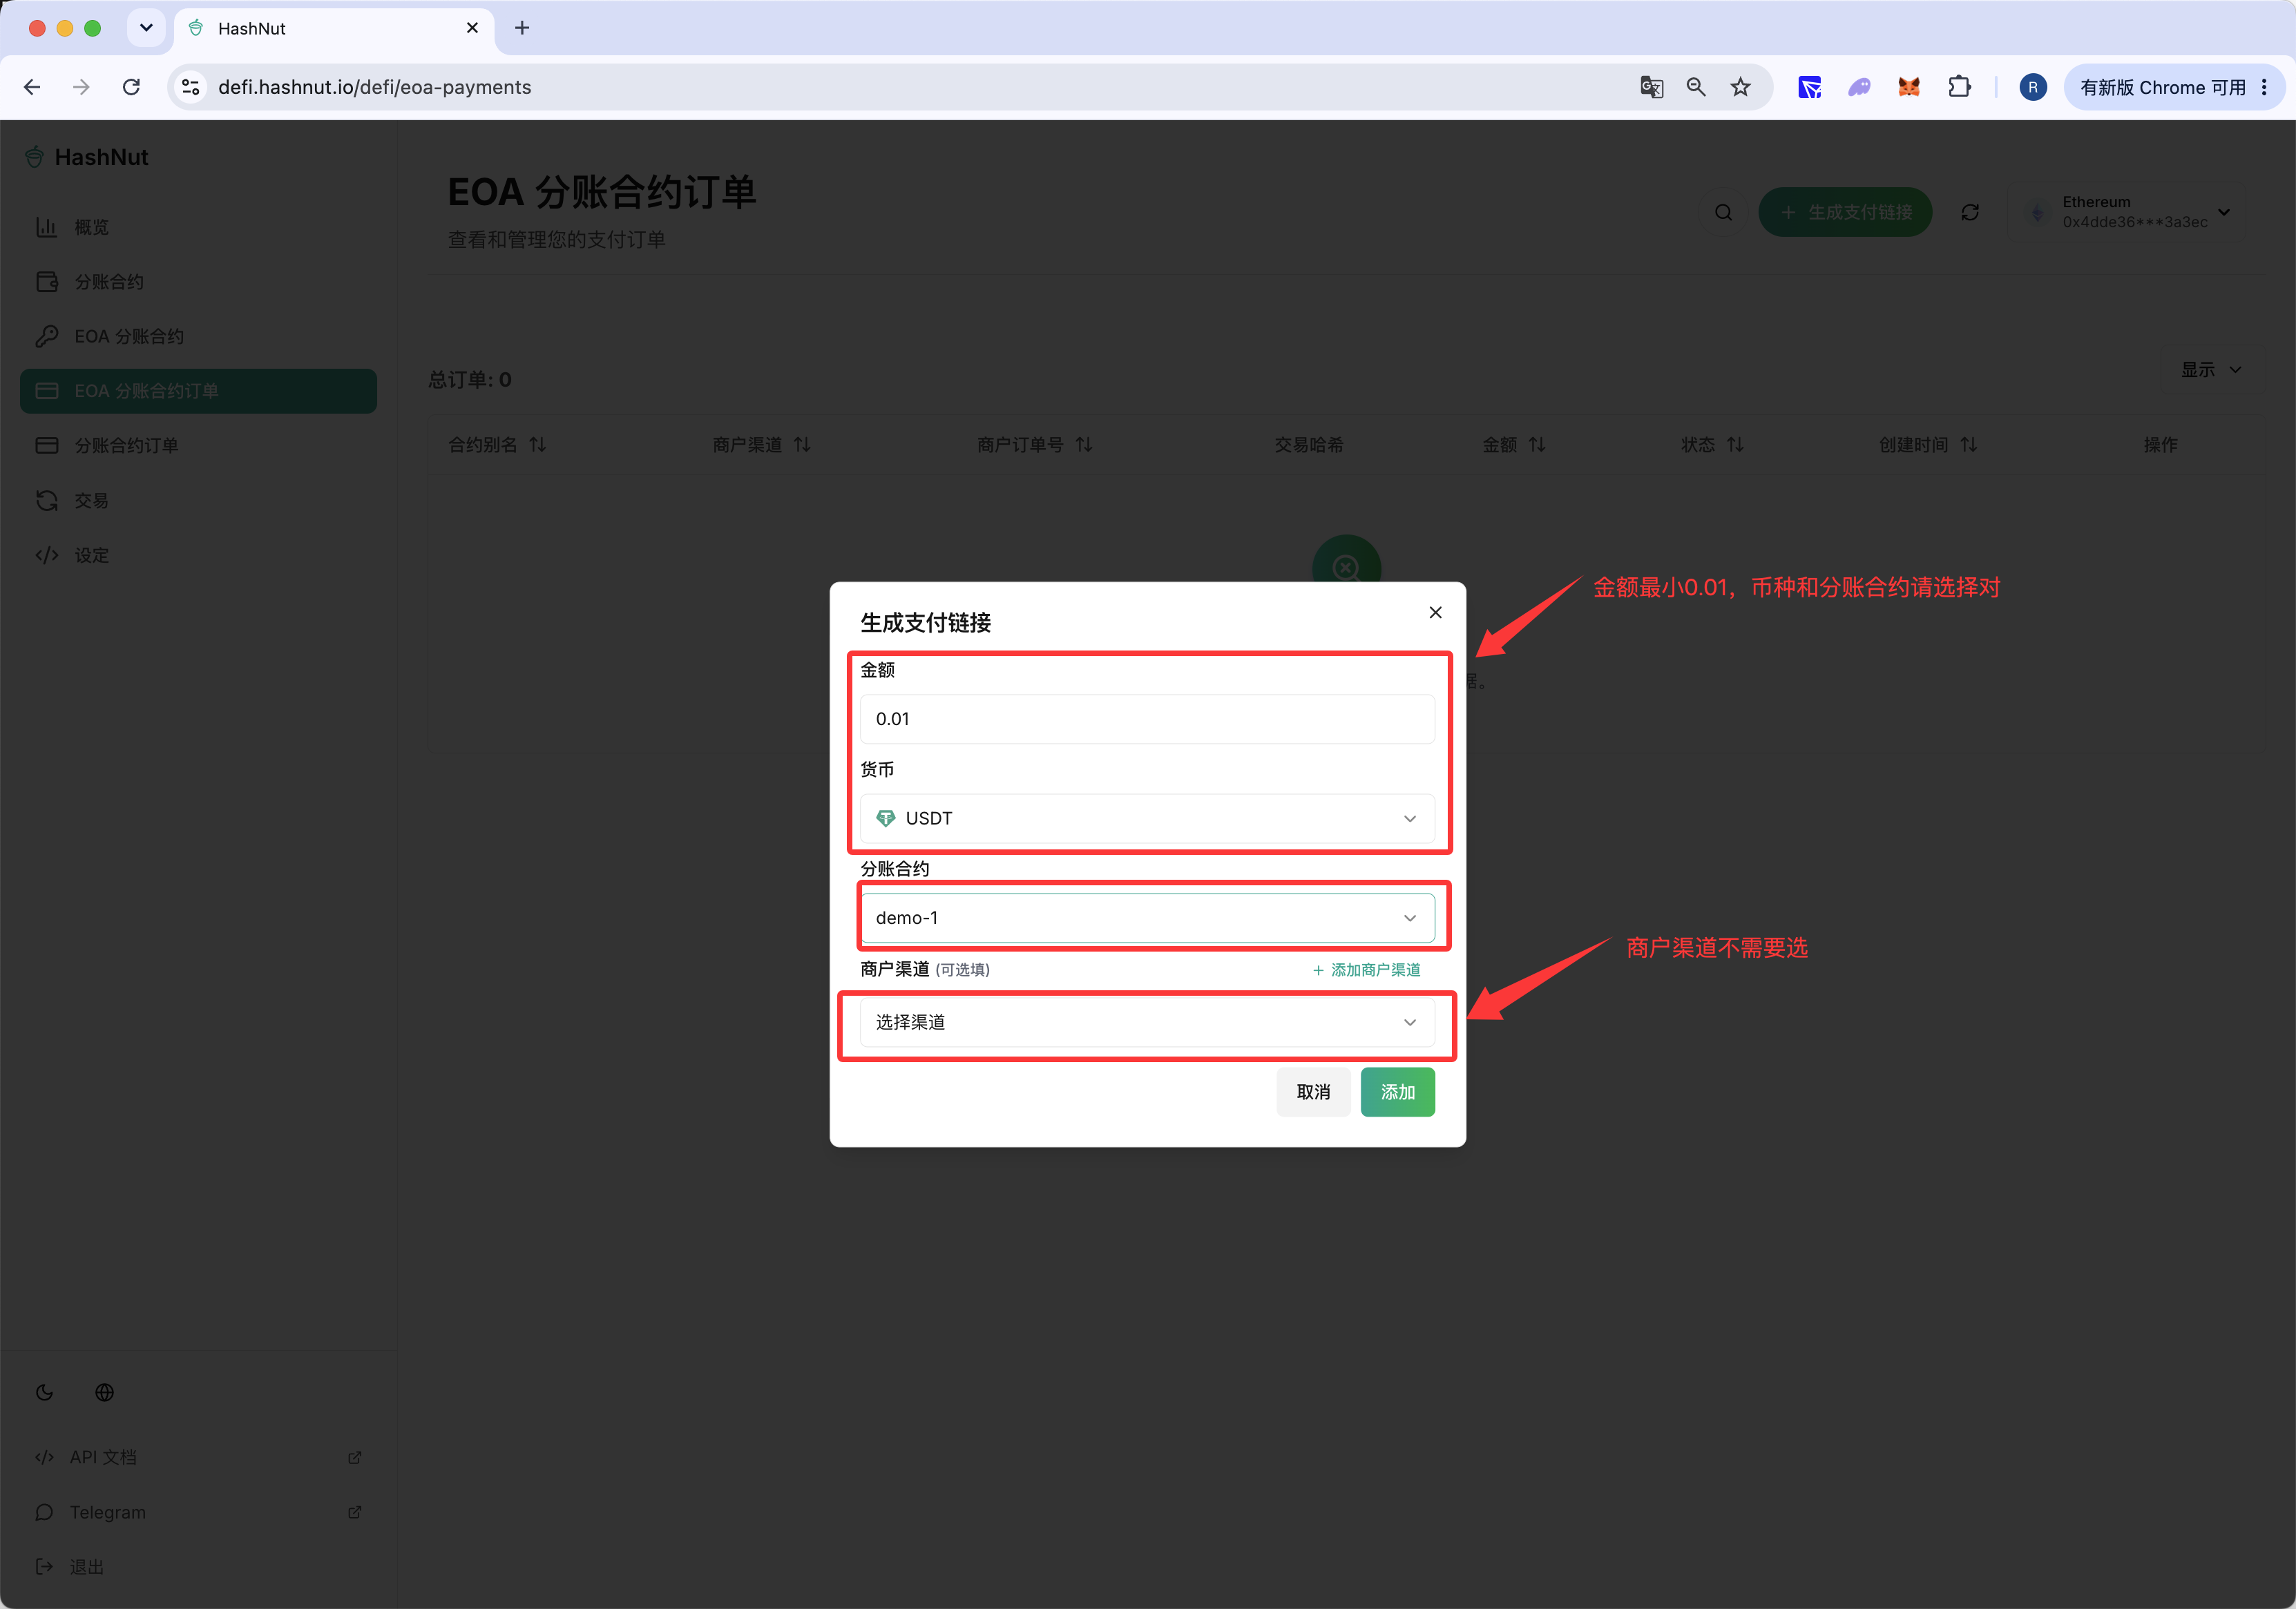Image resolution: width=2296 pixels, height=1609 pixels.
Task: Open the MetaMask fox extension
Action: click(1909, 87)
